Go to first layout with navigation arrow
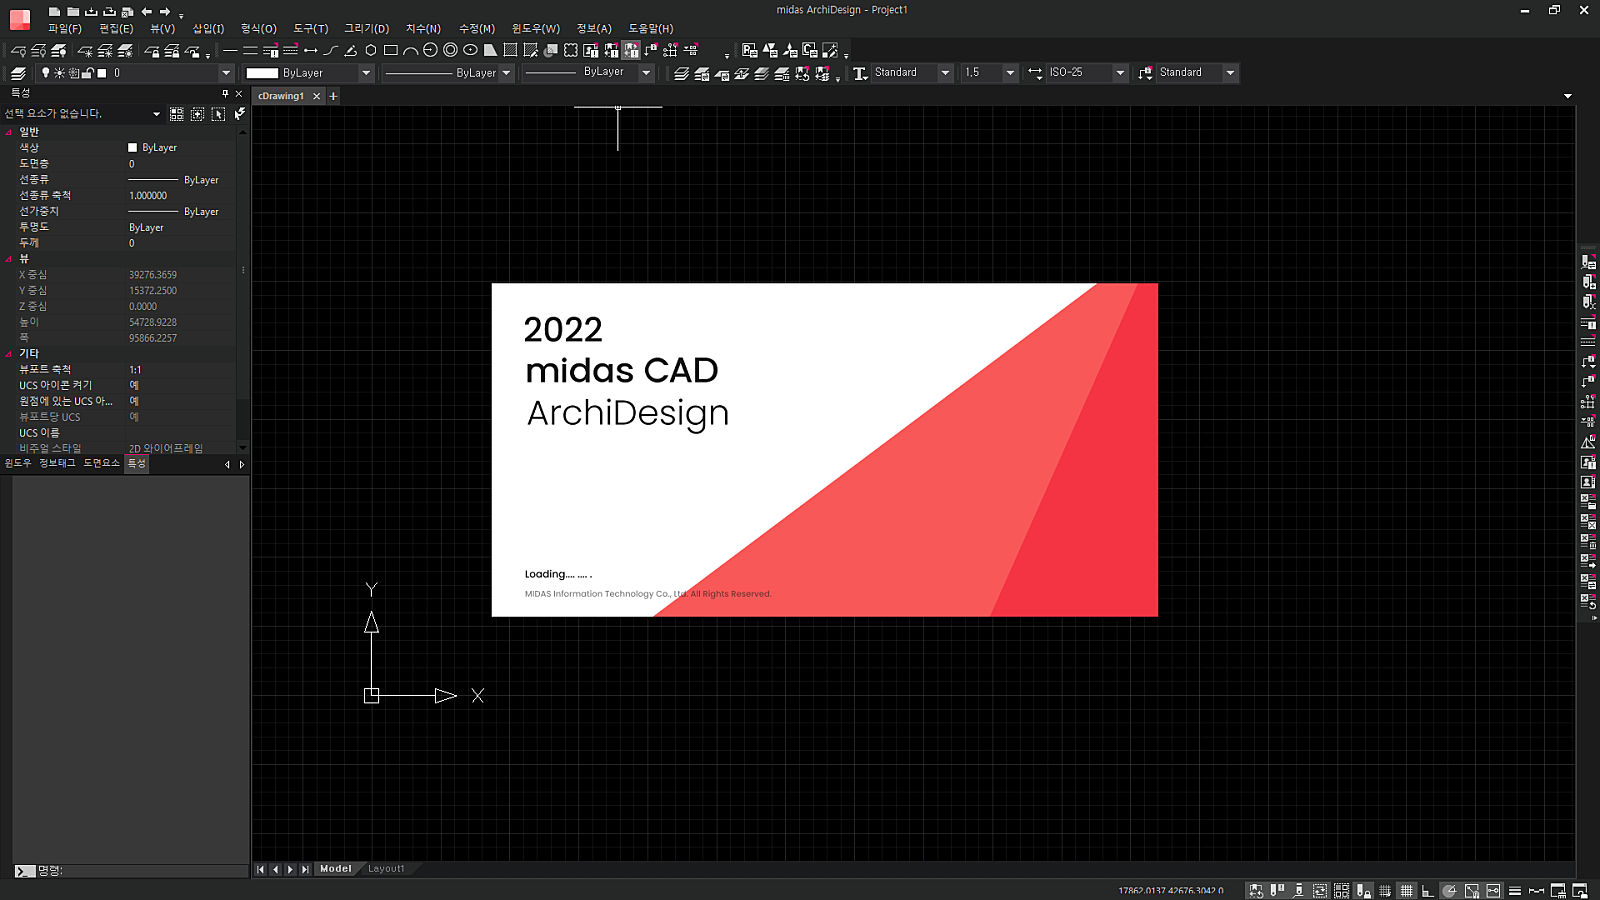This screenshot has width=1600, height=900. 260,869
